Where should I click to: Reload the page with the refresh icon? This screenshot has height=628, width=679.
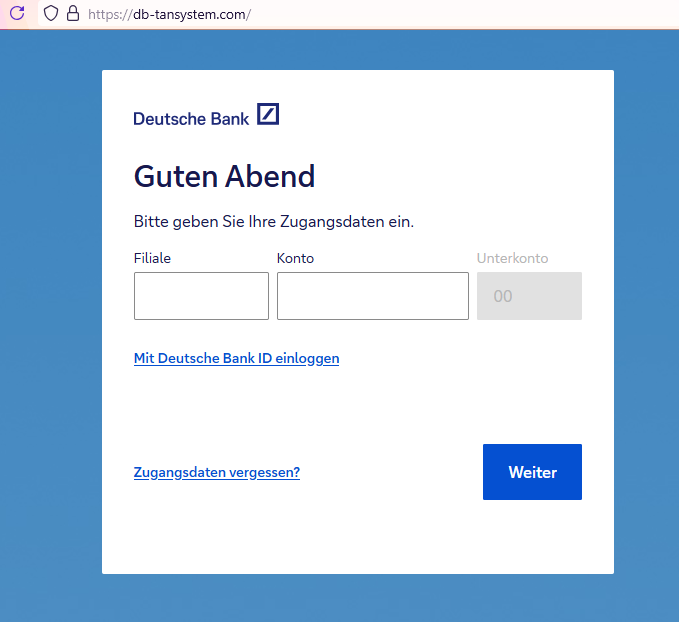(17, 13)
